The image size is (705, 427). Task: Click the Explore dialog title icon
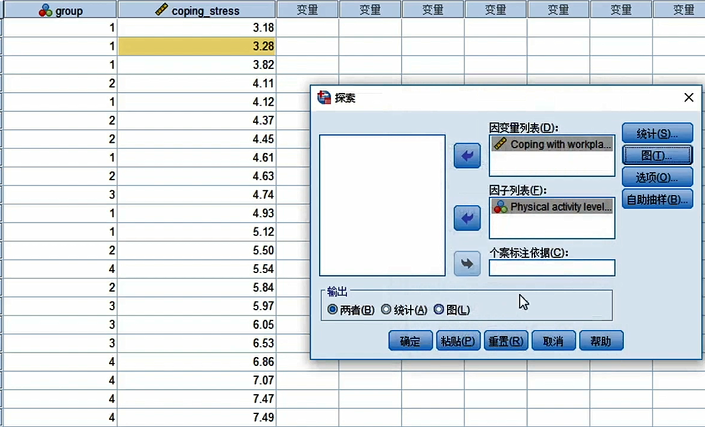tap(324, 97)
